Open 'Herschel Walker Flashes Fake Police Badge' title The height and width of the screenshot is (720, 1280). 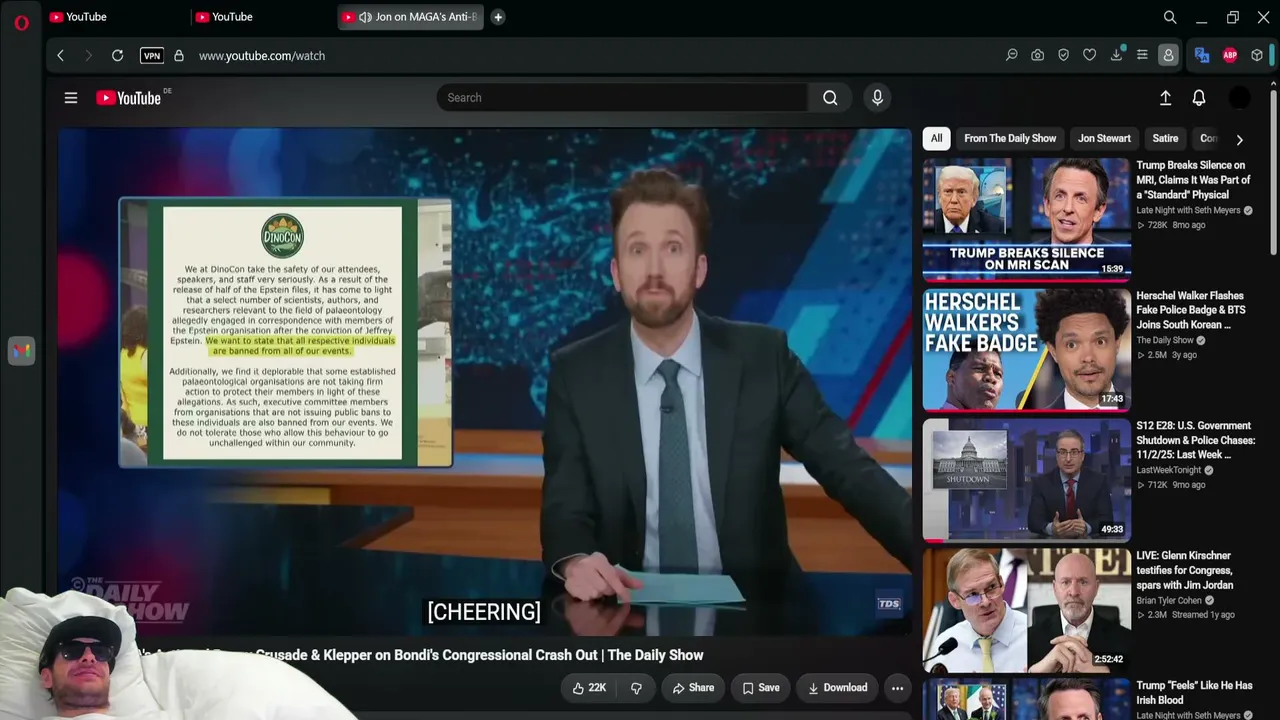(x=1191, y=310)
